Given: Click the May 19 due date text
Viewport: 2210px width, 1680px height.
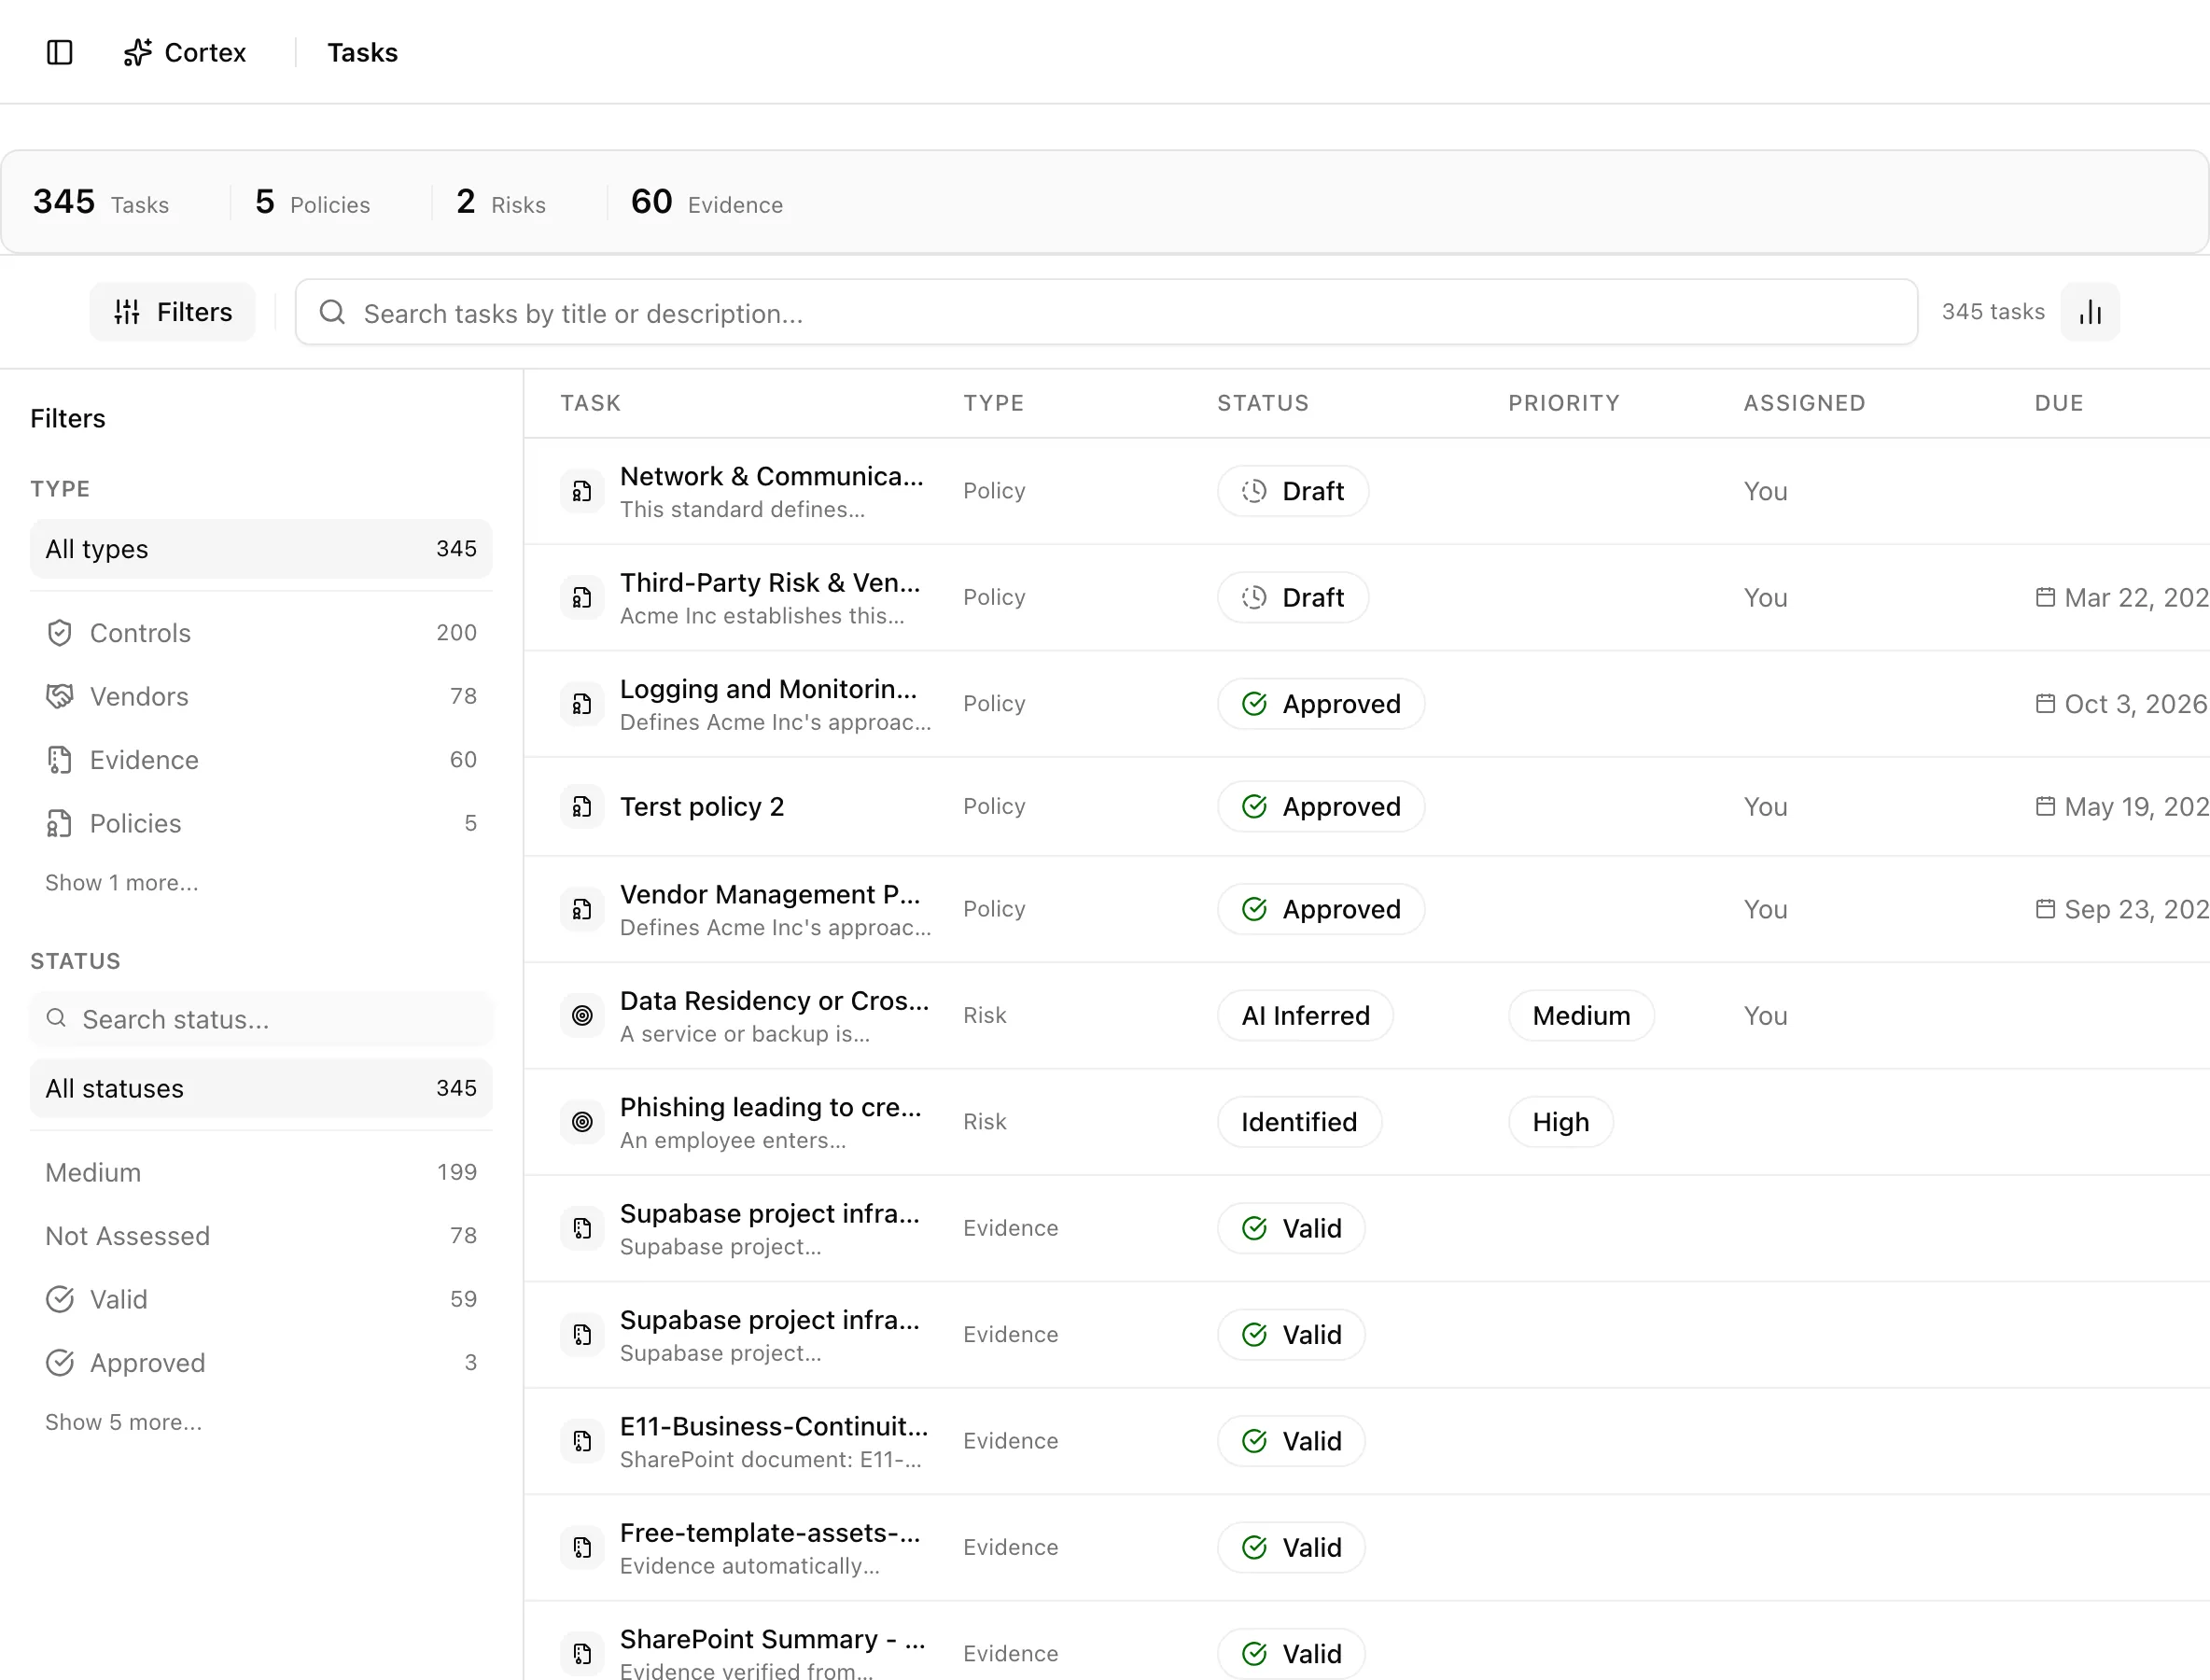Looking at the screenshot, I should [2136, 807].
